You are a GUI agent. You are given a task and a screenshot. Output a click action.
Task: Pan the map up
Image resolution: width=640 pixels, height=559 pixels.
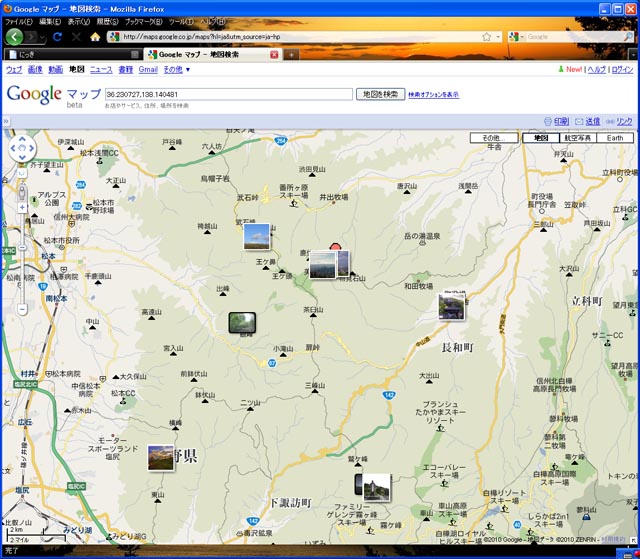[x=22, y=140]
